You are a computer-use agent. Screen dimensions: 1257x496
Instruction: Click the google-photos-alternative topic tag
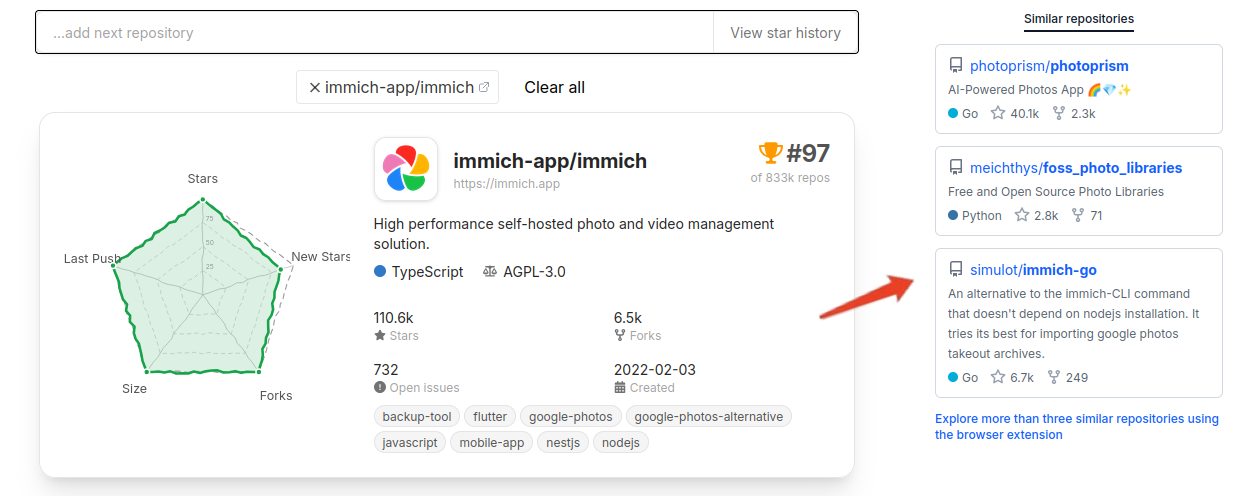pyautogui.click(x=709, y=417)
